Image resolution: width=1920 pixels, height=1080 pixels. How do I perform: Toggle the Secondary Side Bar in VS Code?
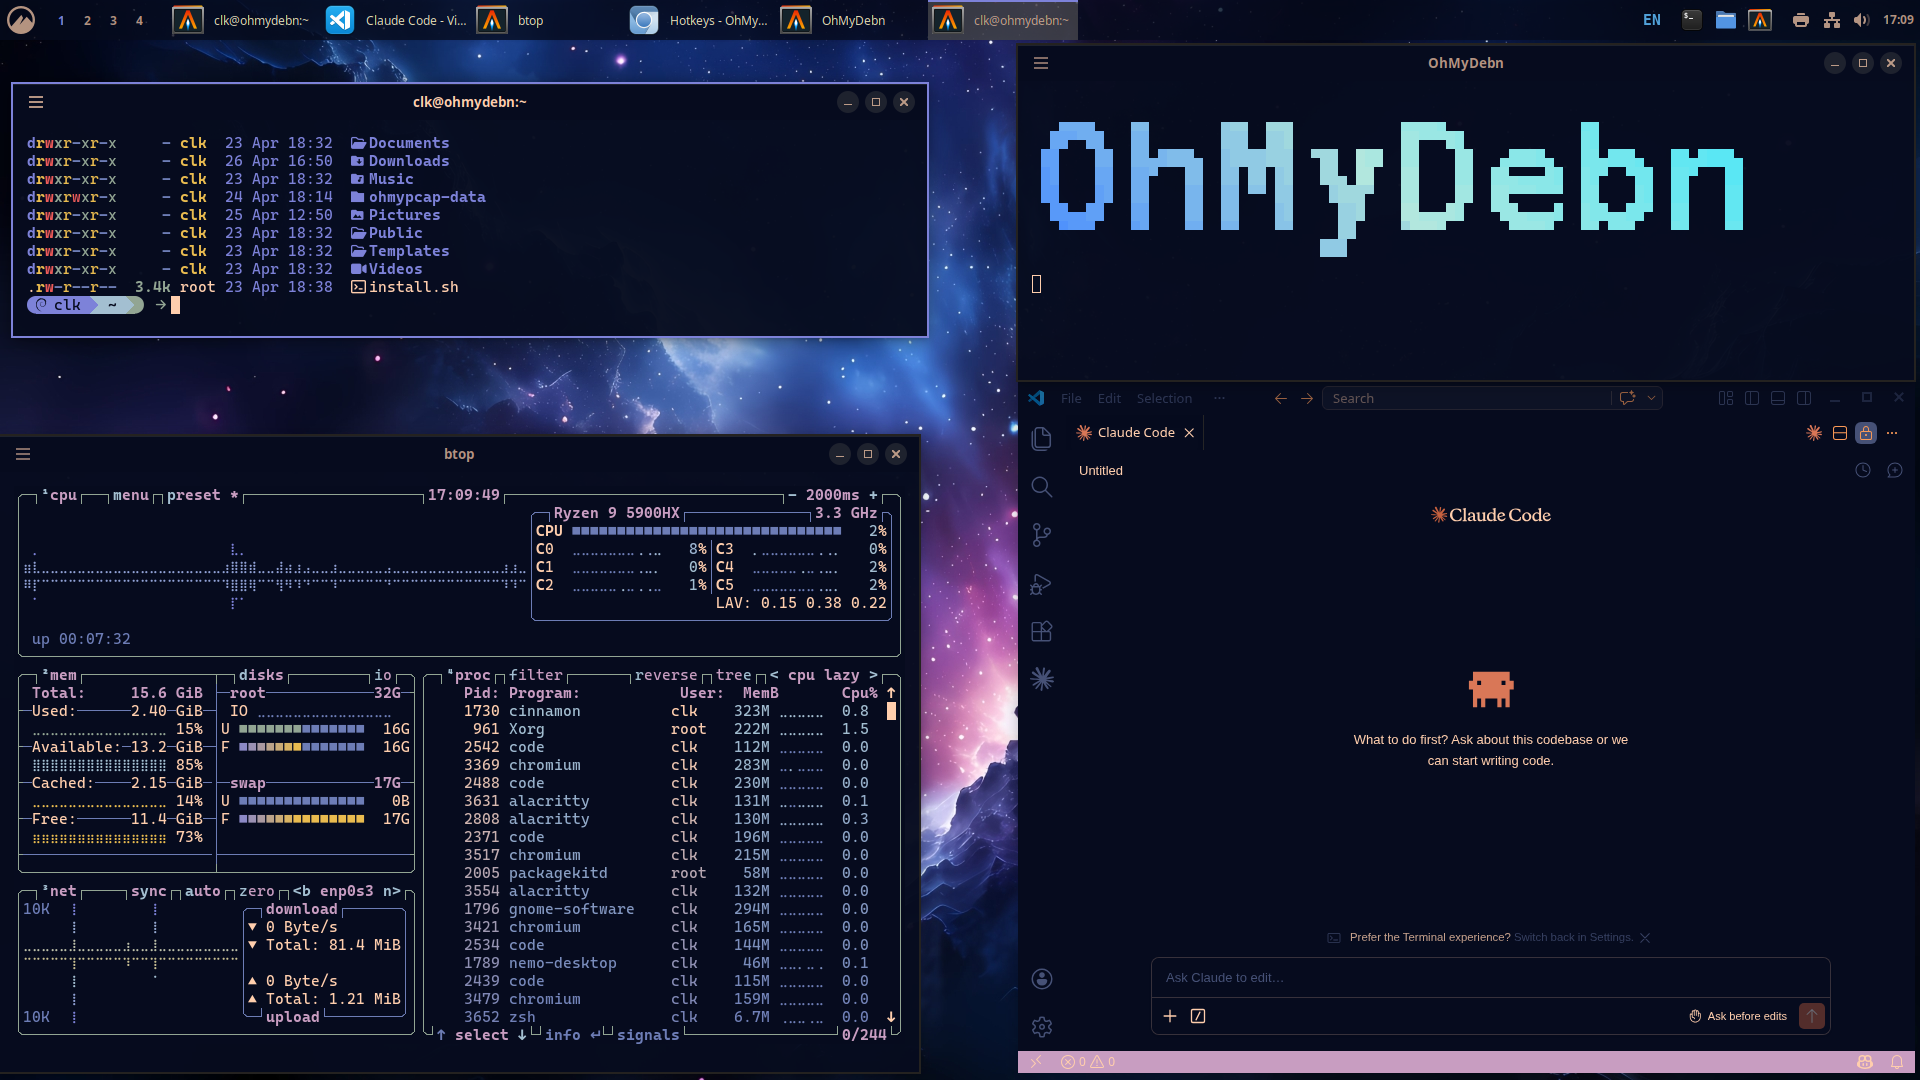[x=1804, y=398]
